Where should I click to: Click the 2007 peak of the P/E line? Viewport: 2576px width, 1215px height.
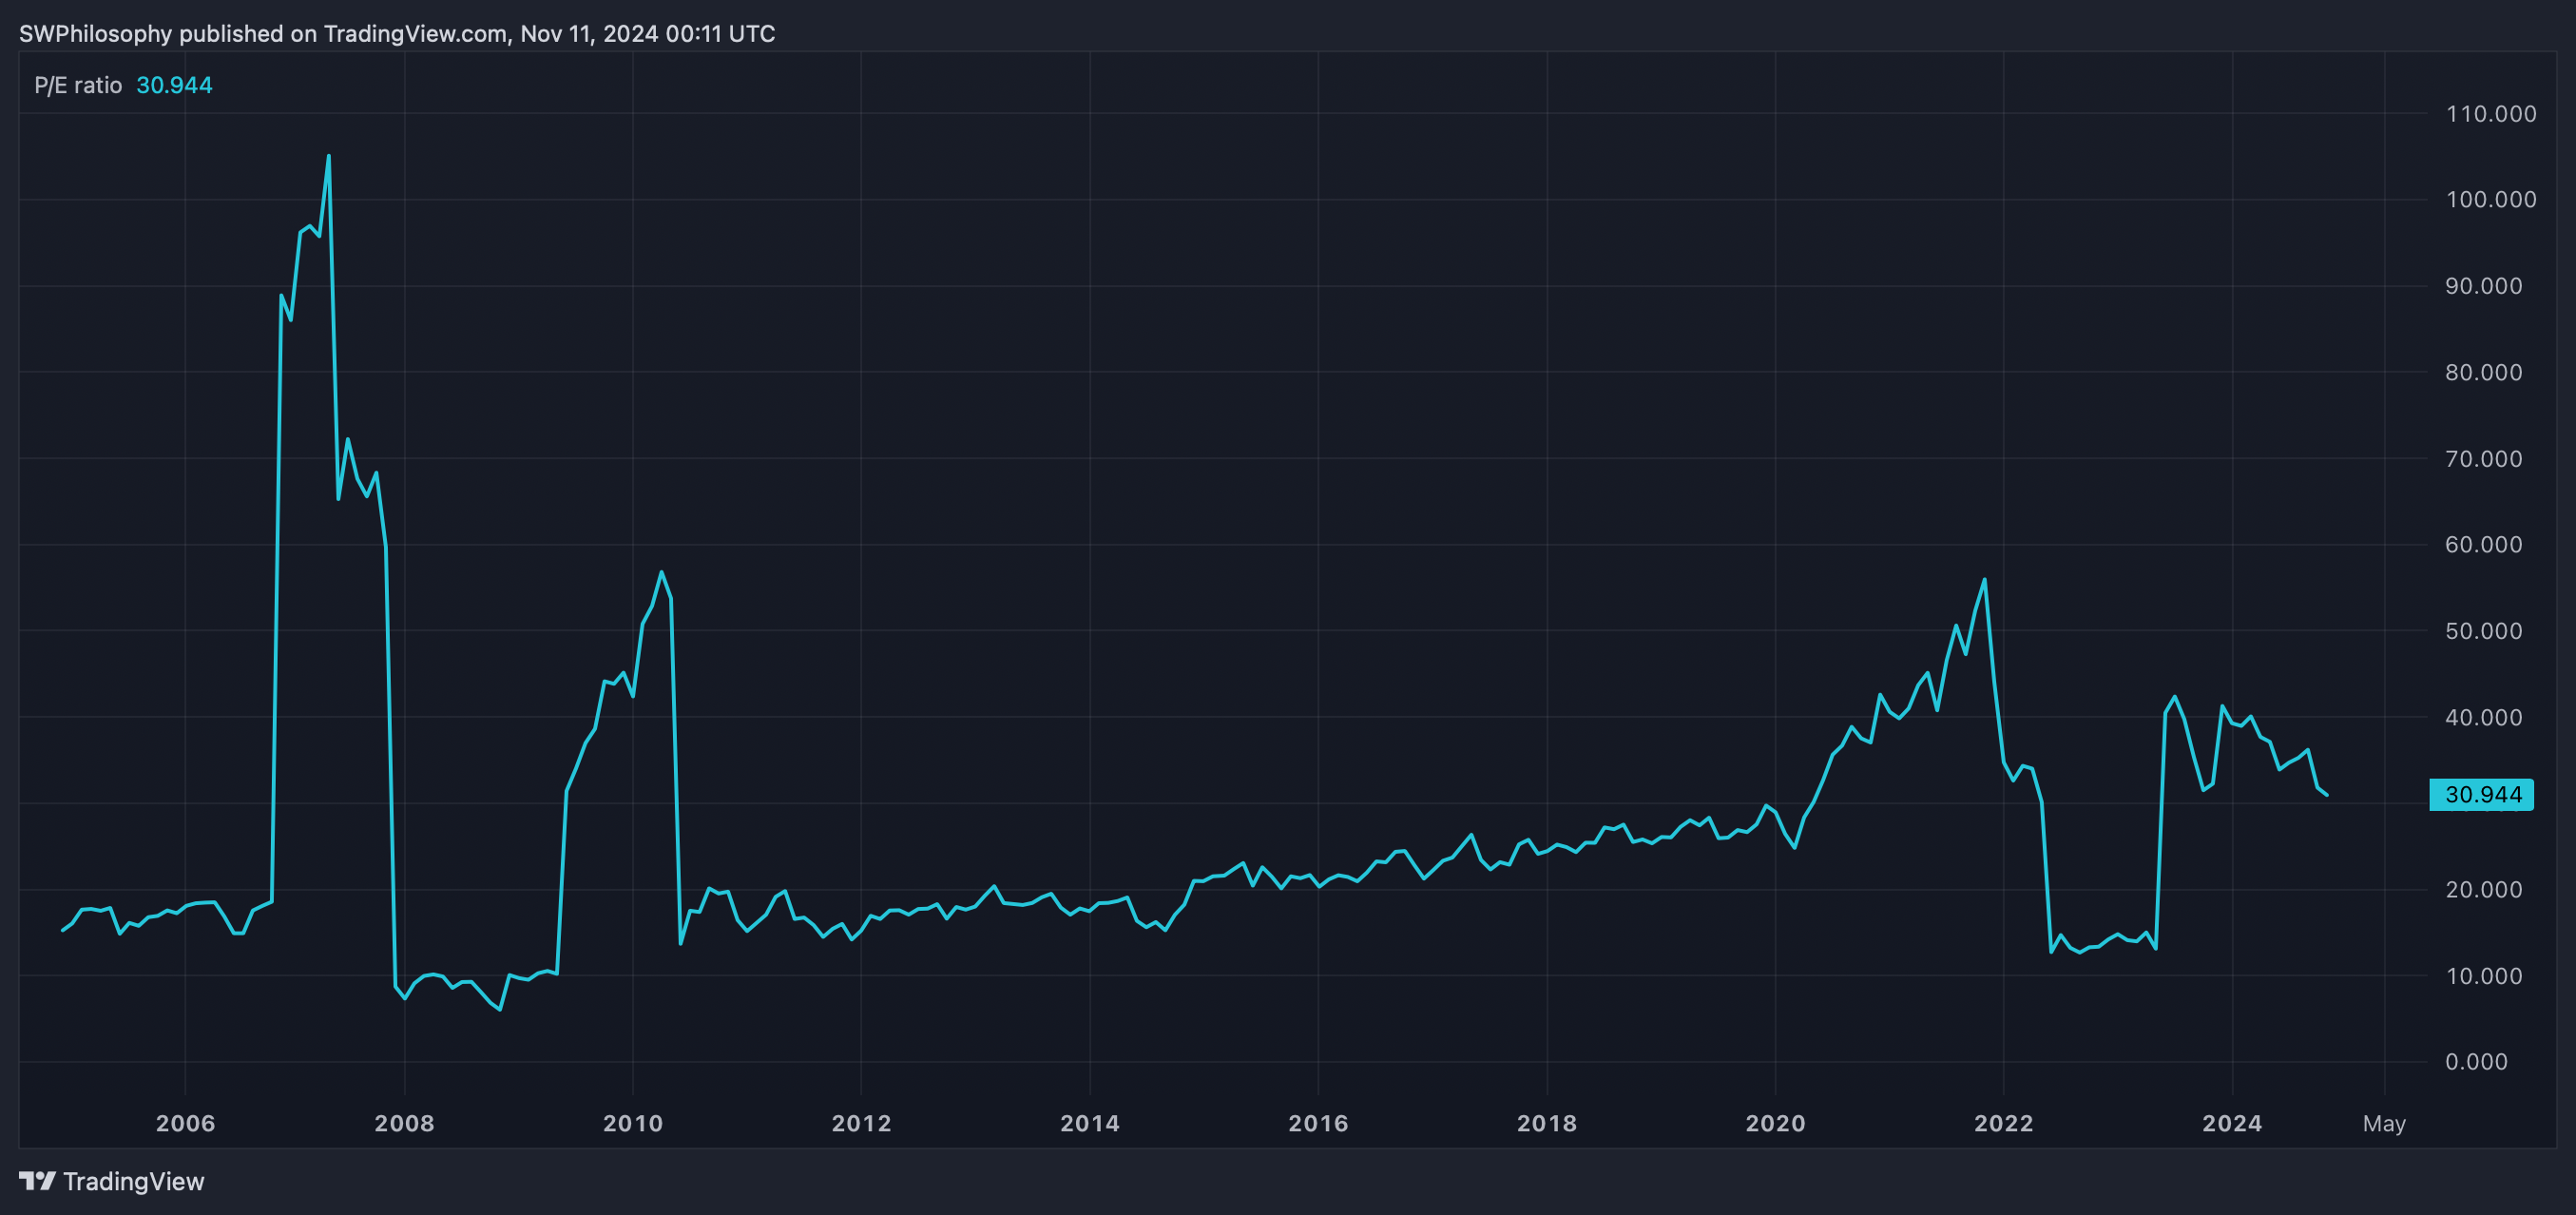(328, 157)
